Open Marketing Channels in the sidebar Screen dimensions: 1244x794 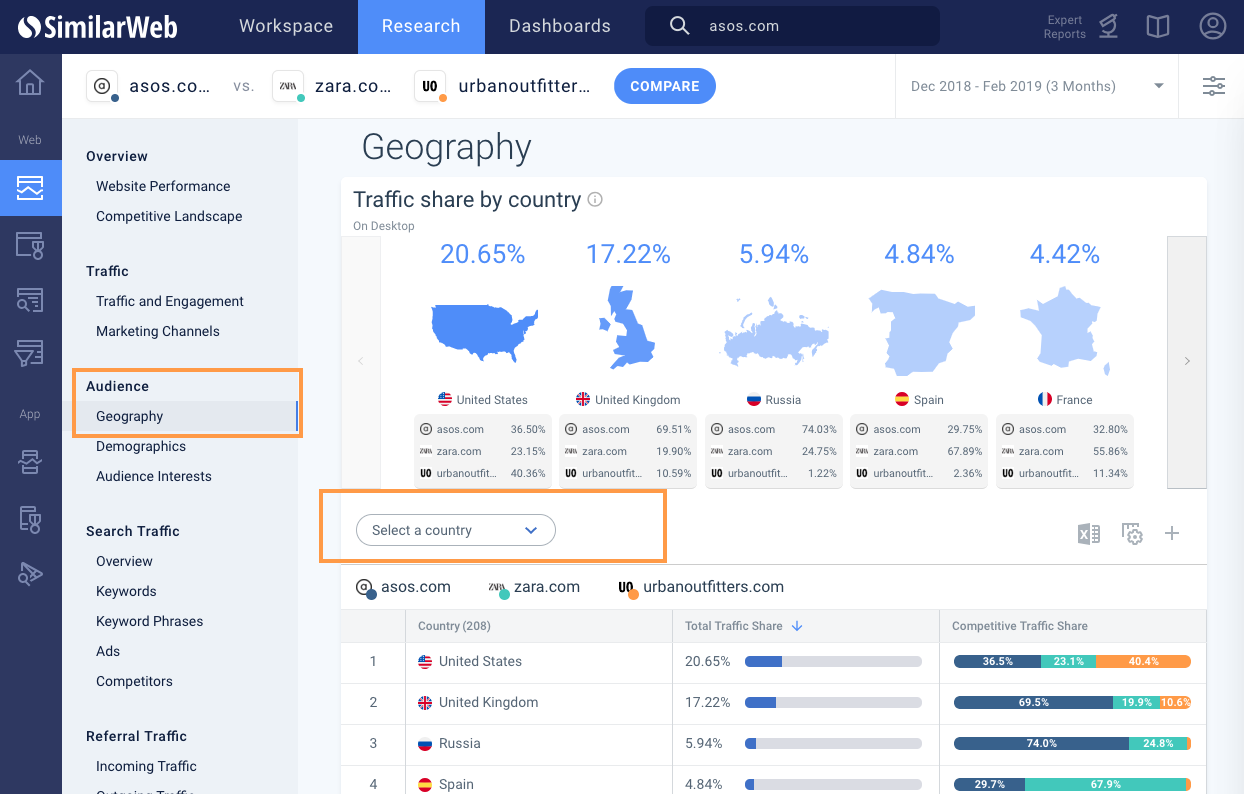click(x=158, y=331)
